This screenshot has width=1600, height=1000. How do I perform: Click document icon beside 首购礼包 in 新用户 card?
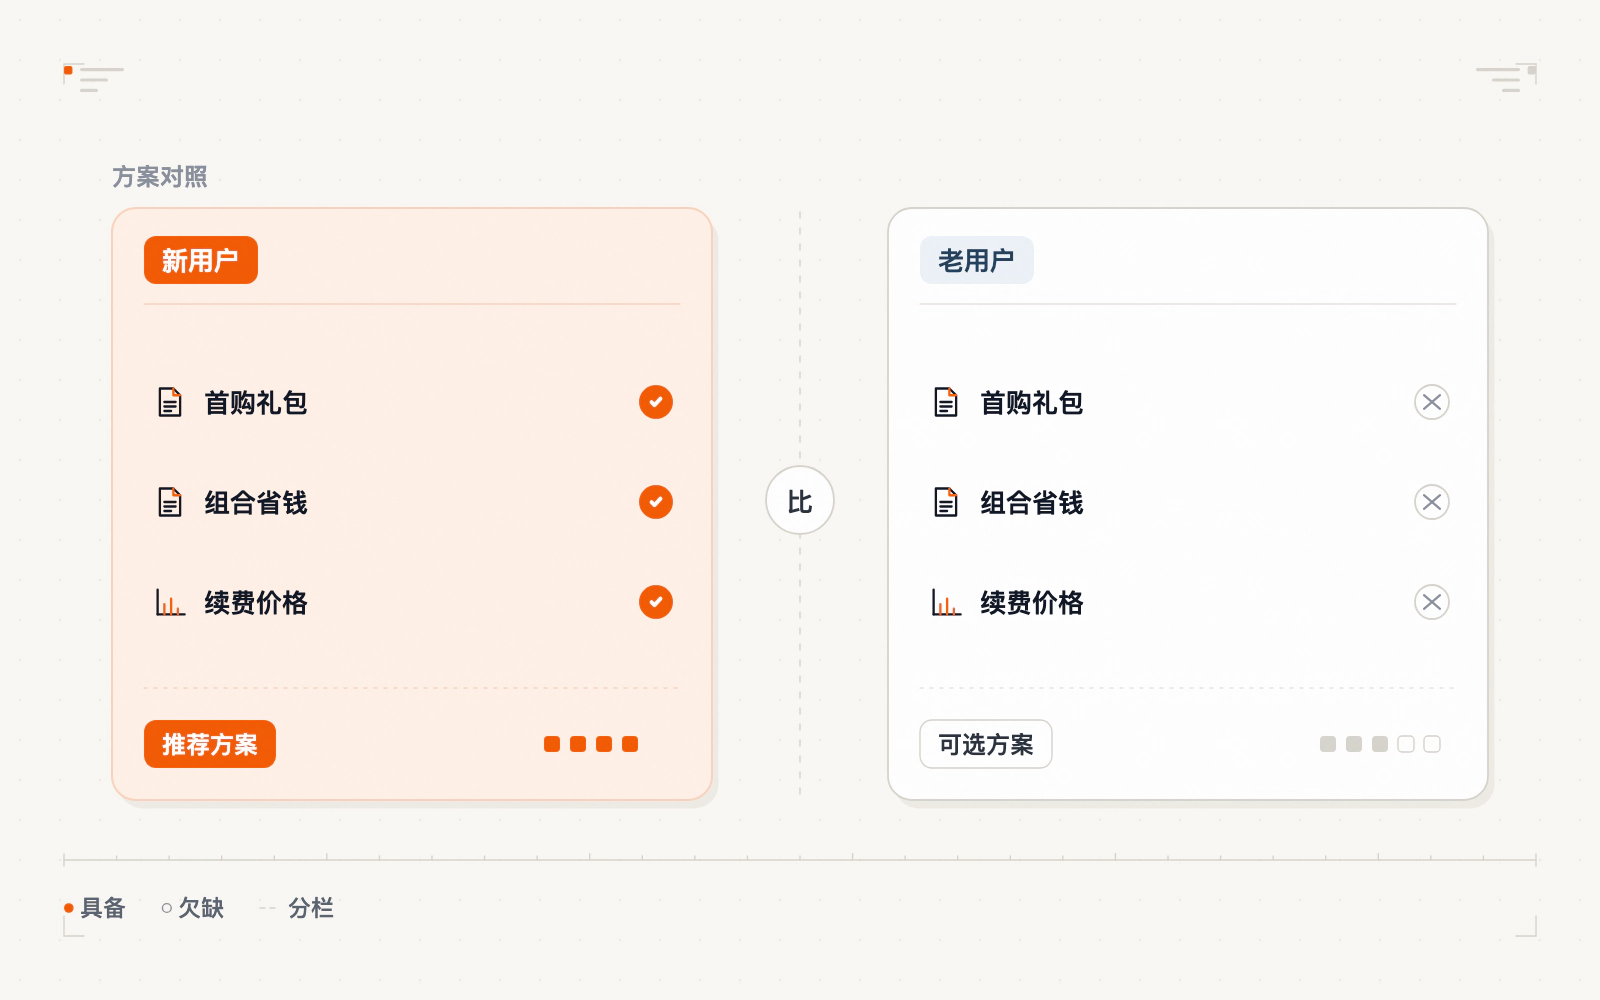coord(170,402)
